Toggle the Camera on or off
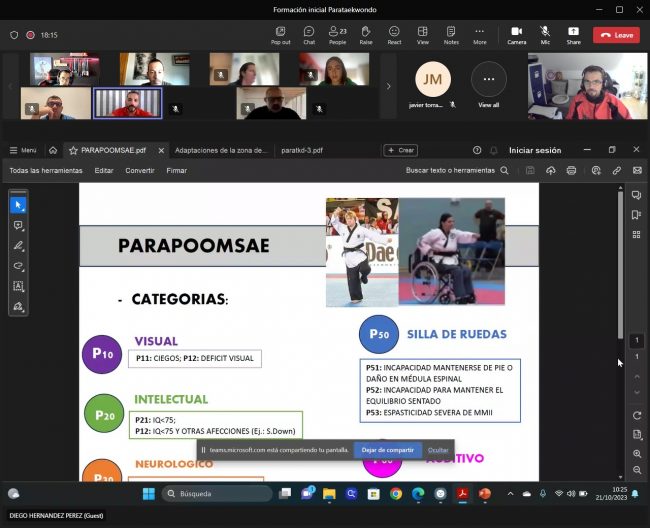The width and height of the screenshot is (650, 528). [x=516, y=34]
